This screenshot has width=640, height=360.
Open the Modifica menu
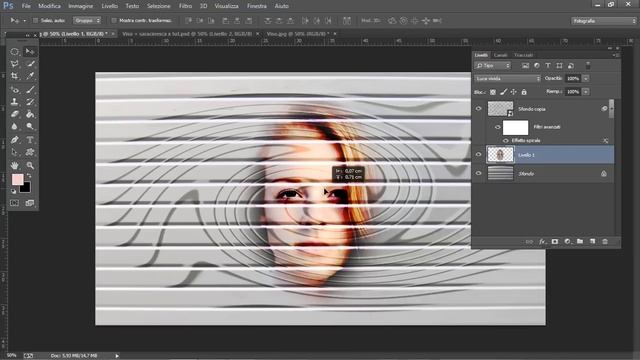49,6
